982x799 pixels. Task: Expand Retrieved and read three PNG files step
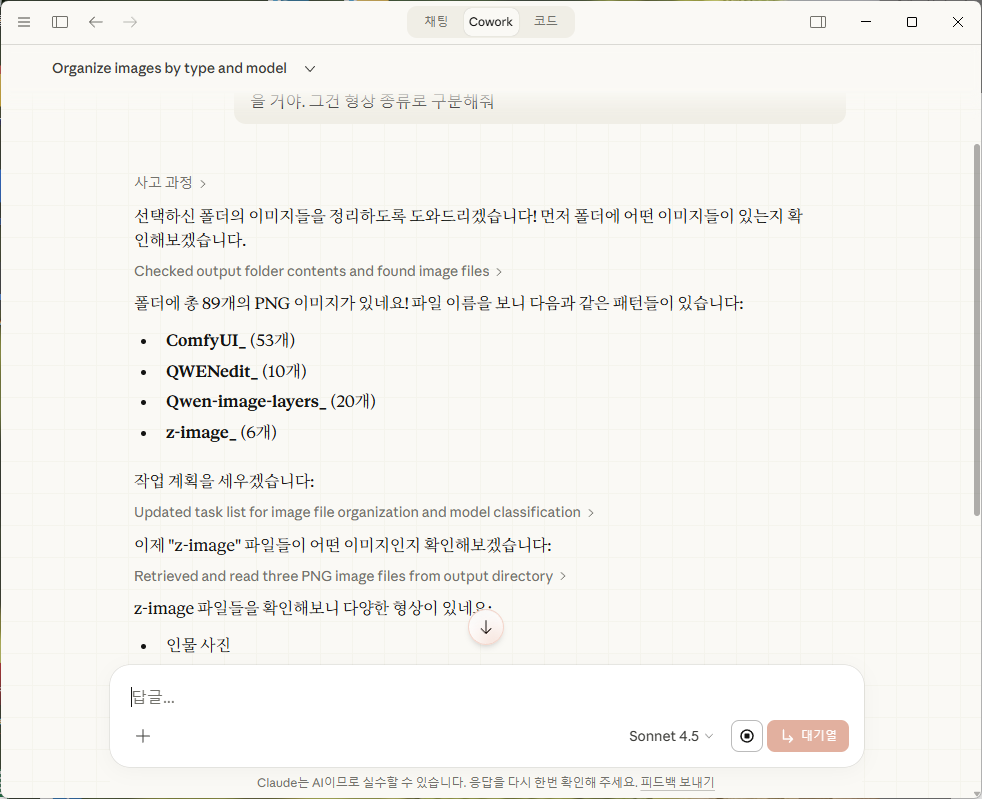350,576
